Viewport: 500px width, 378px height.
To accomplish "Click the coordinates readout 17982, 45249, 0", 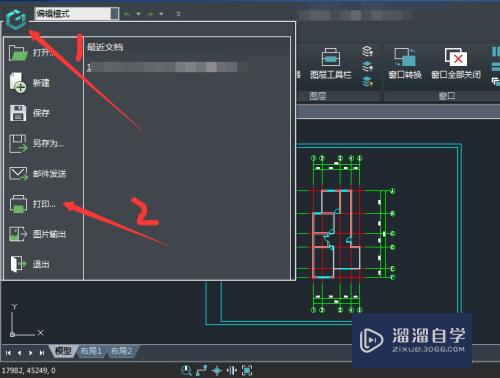I will [x=29, y=370].
